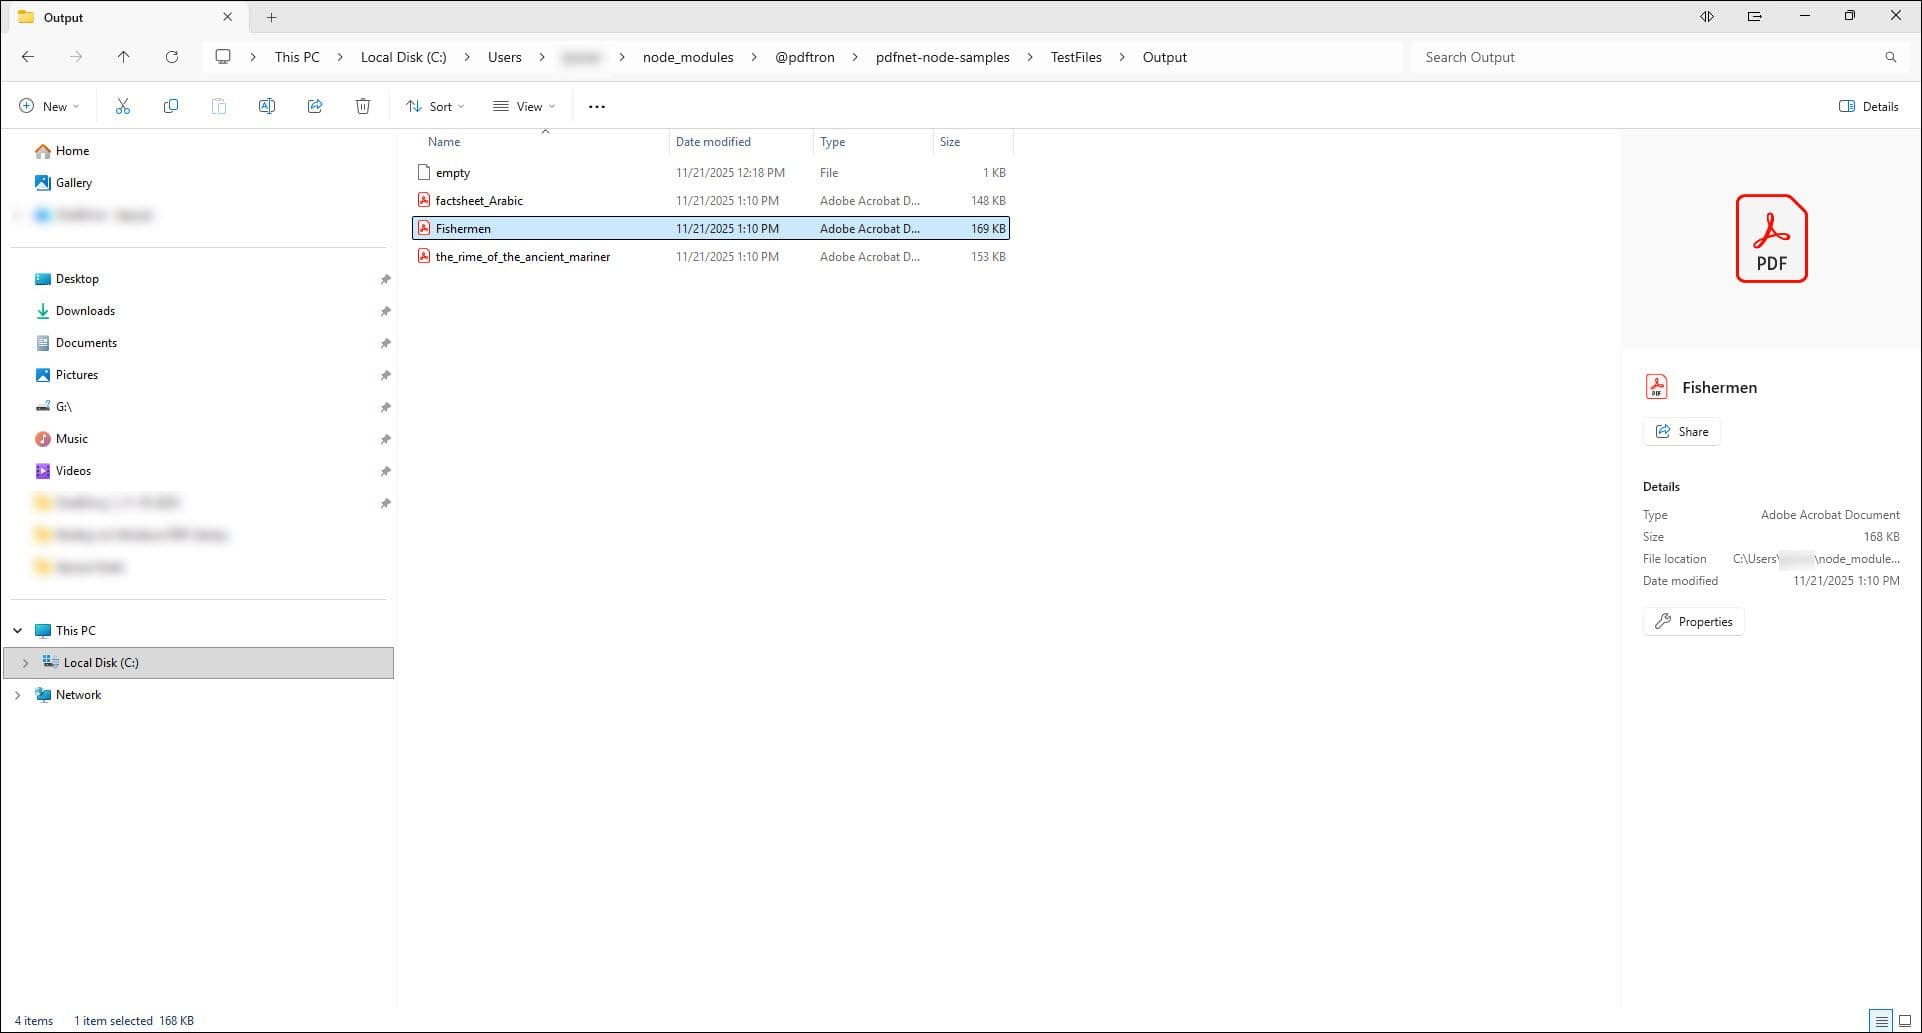Toggle the Details pane button
Screen dimensions: 1922x1033
pos(1868,106)
